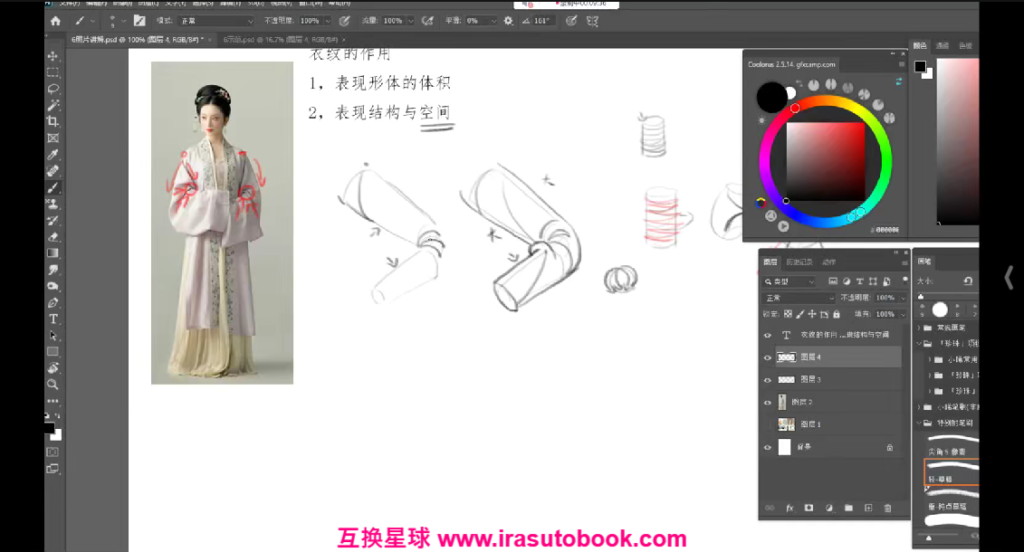Select the Eraser tool
The height and width of the screenshot is (552, 1024).
point(53,236)
